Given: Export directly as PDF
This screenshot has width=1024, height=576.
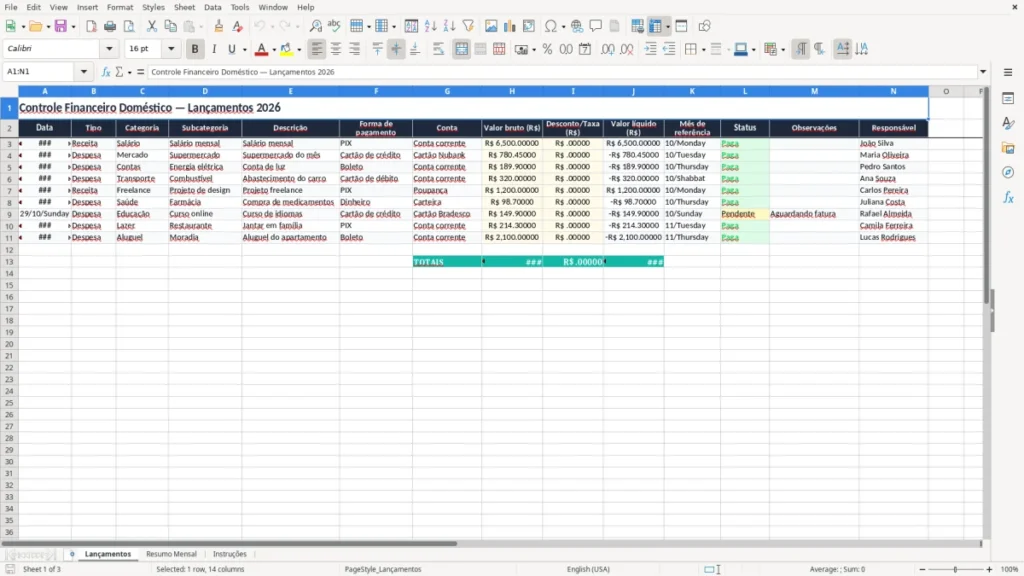Looking at the screenshot, I should coord(91,26).
